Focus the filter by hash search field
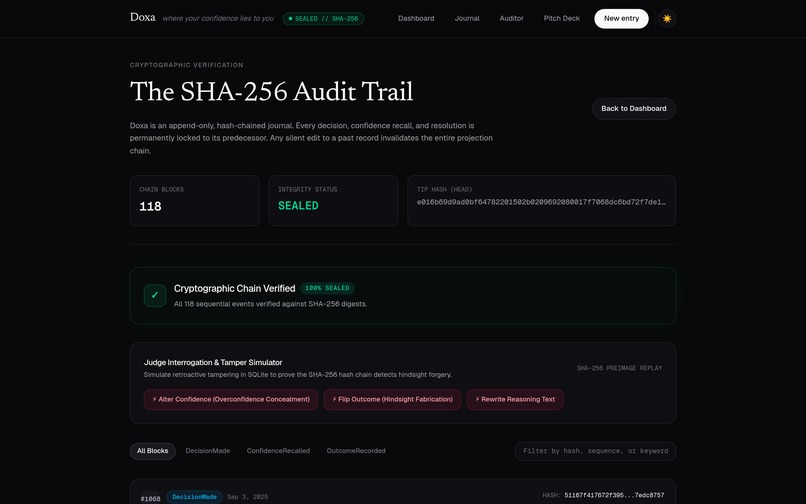This screenshot has width=806, height=504. point(595,451)
